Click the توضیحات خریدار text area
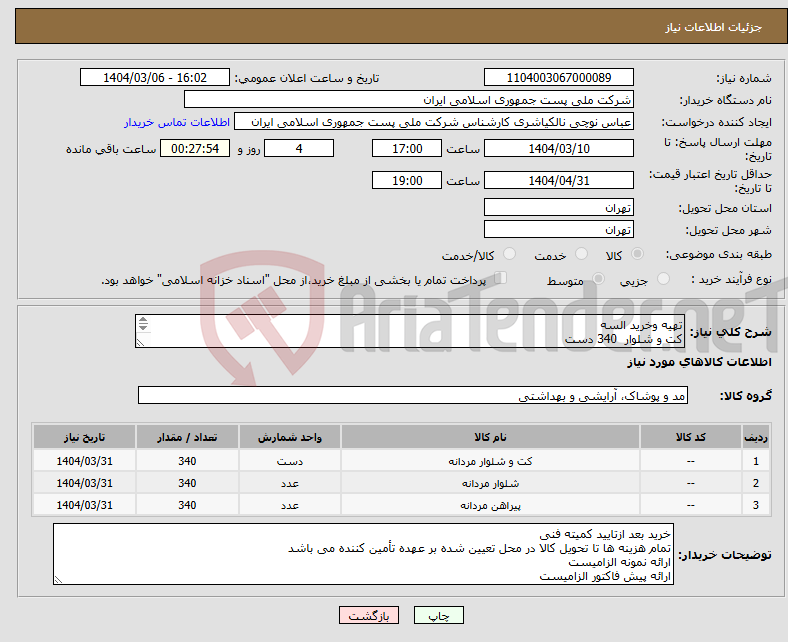Viewport: 788px width, 642px height. pos(363,554)
